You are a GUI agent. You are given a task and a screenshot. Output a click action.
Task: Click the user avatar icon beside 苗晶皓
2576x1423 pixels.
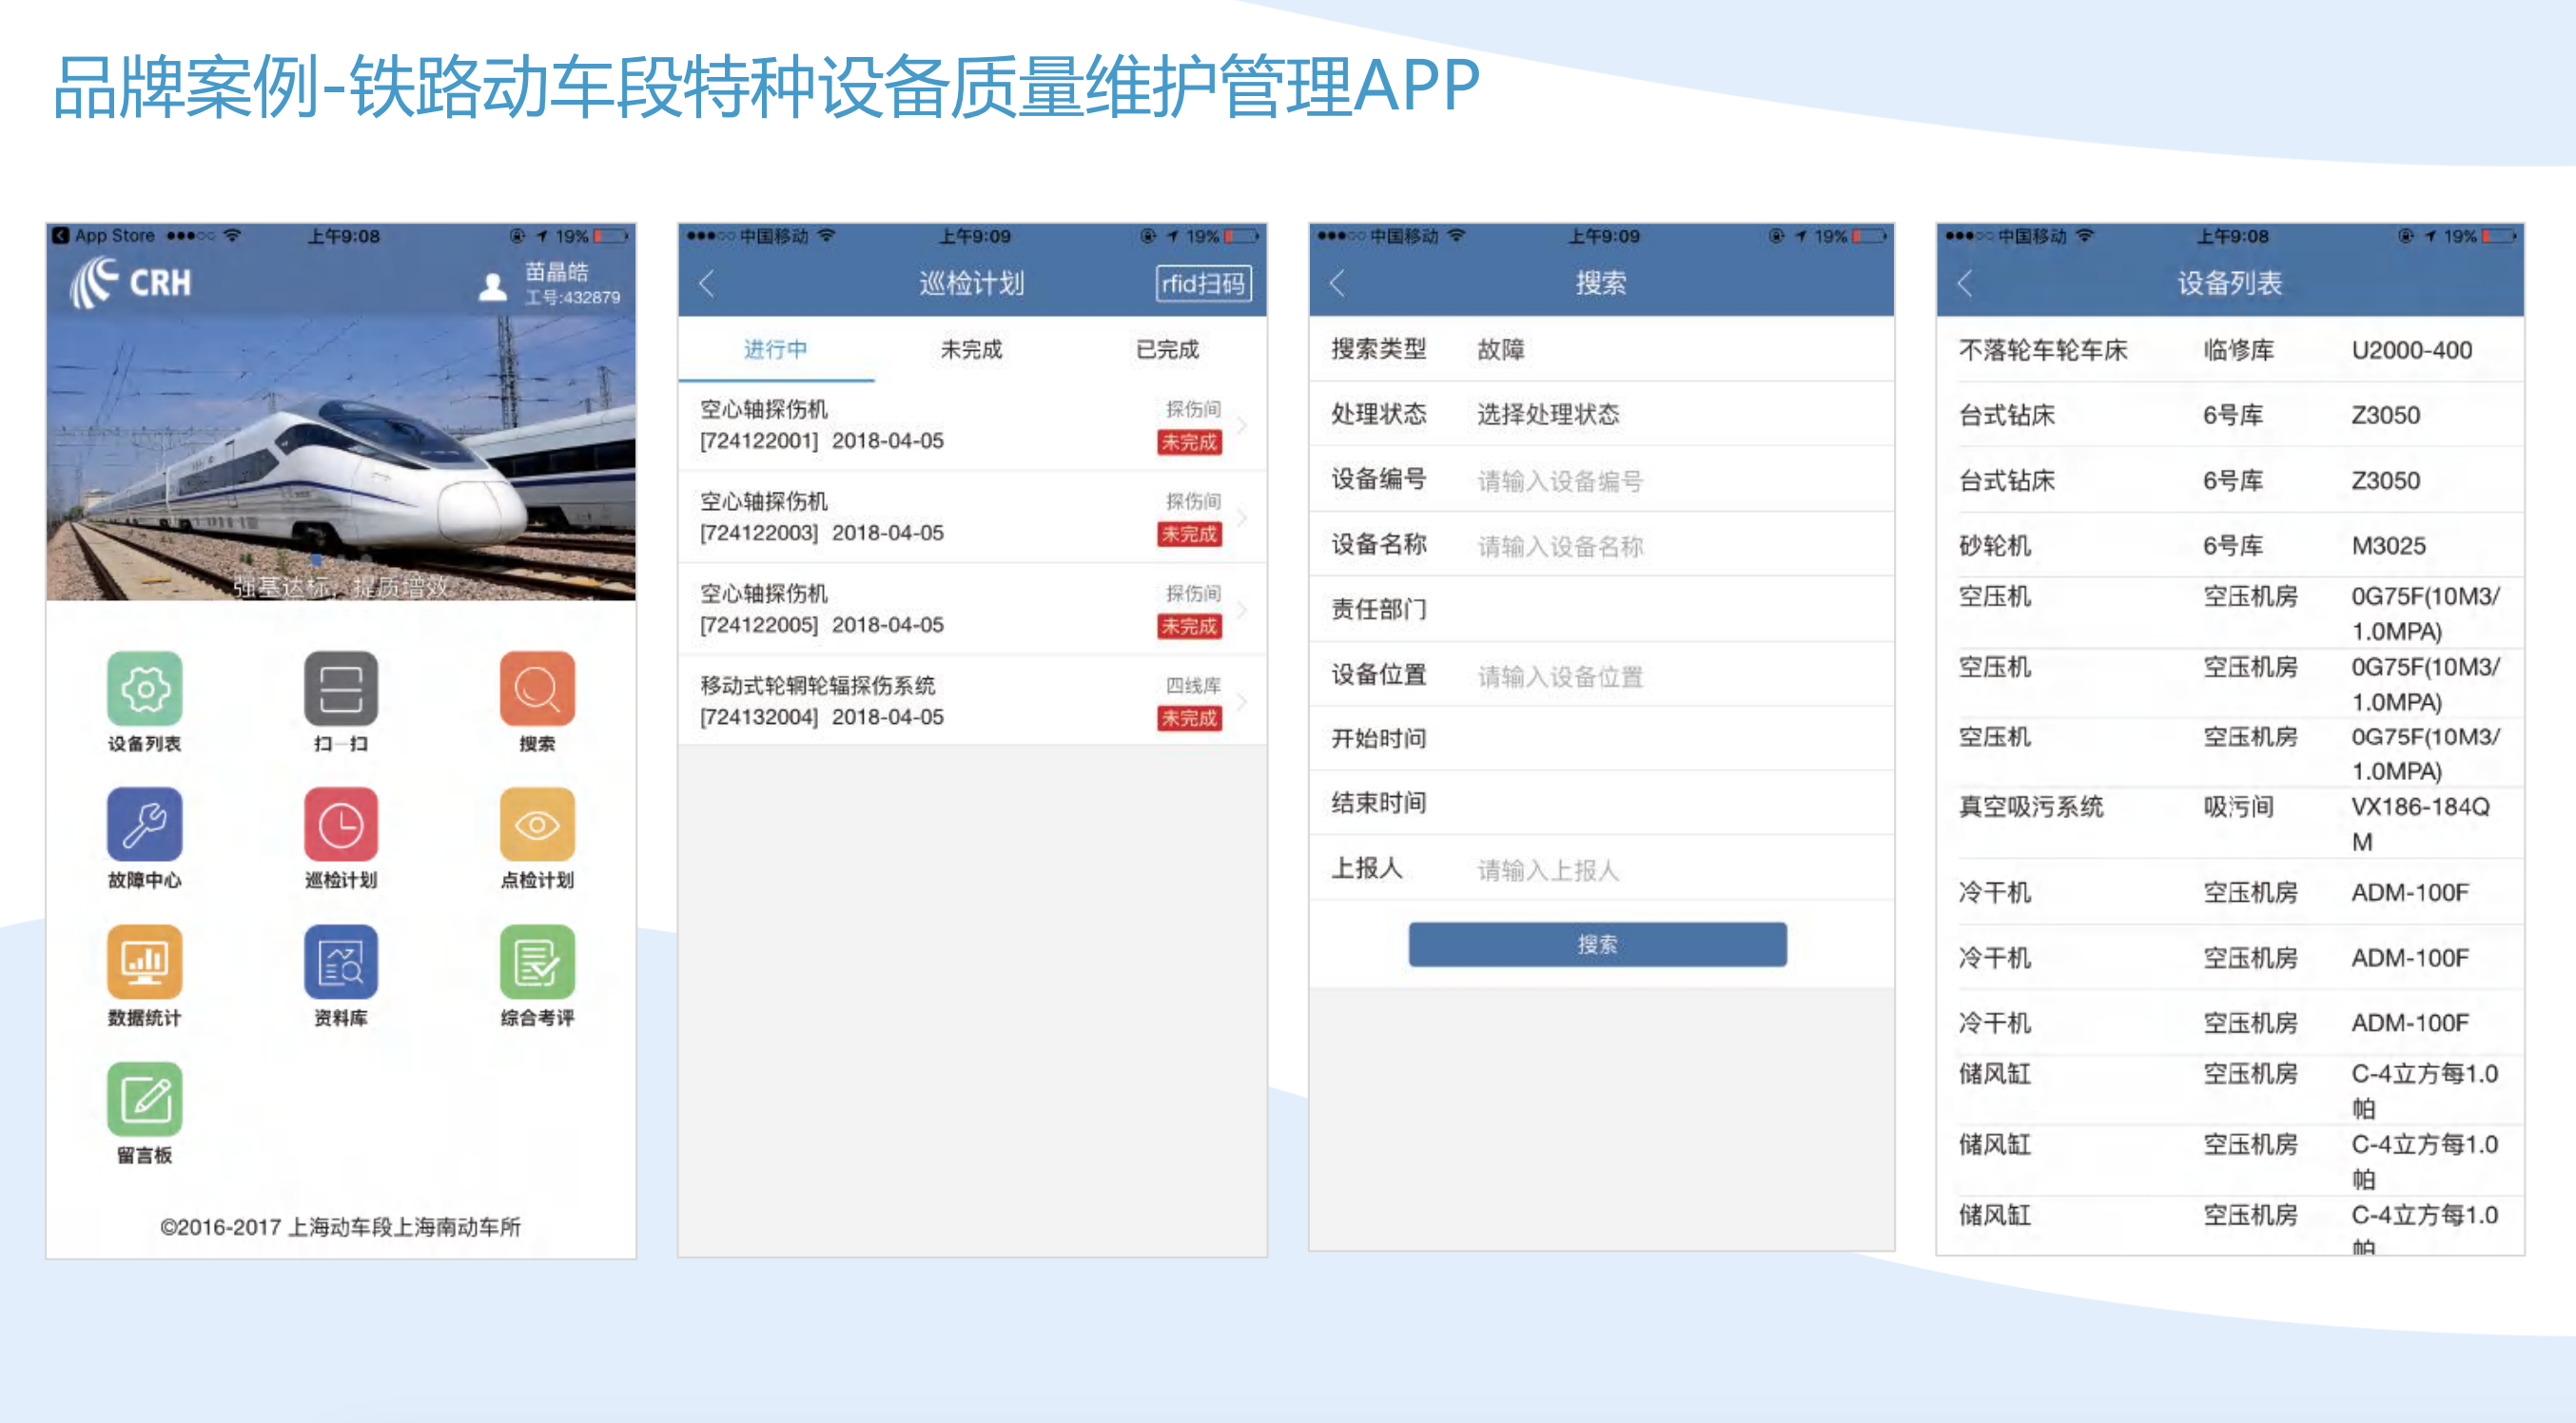pos(493,286)
